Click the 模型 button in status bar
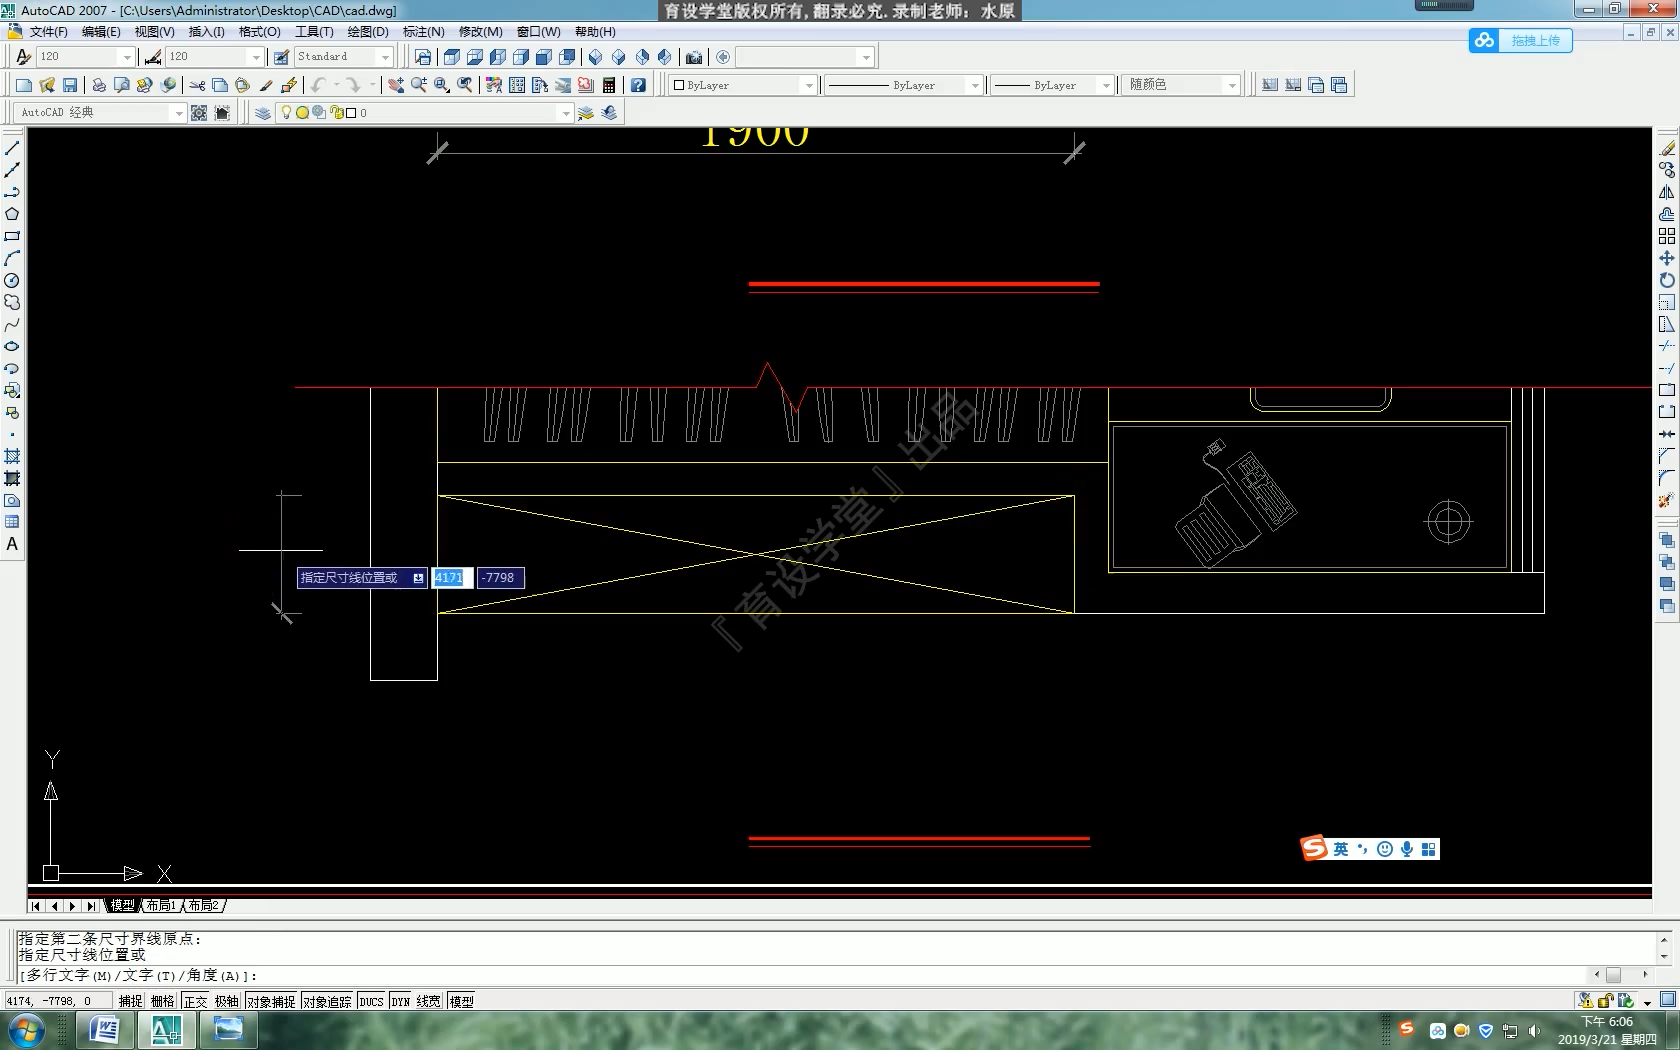 pyautogui.click(x=462, y=1001)
